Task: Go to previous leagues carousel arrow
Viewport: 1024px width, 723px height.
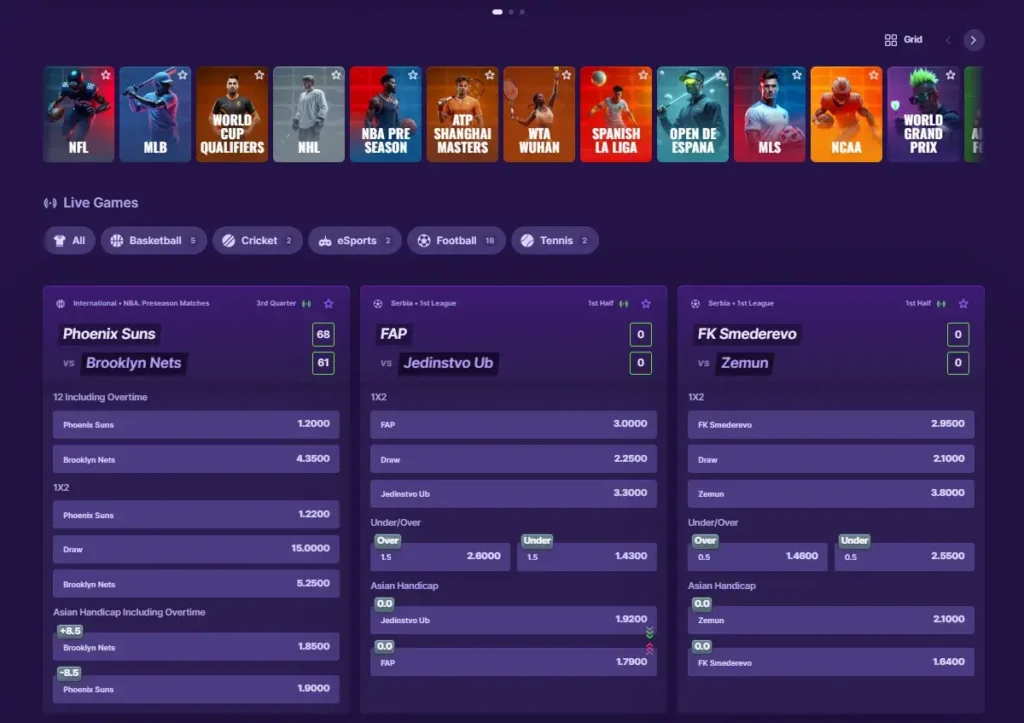Action: click(948, 40)
